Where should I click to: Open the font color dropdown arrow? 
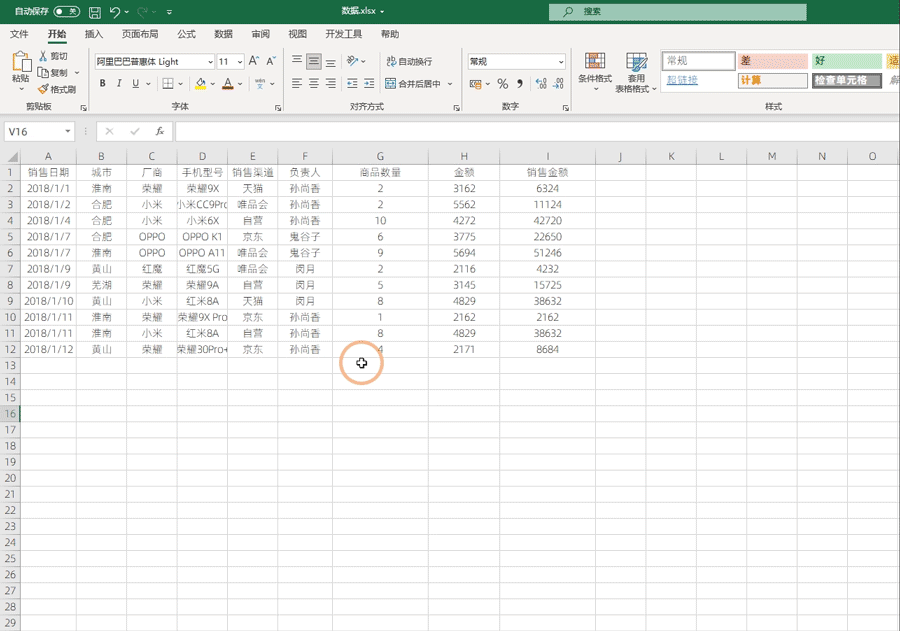(x=240, y=84)
